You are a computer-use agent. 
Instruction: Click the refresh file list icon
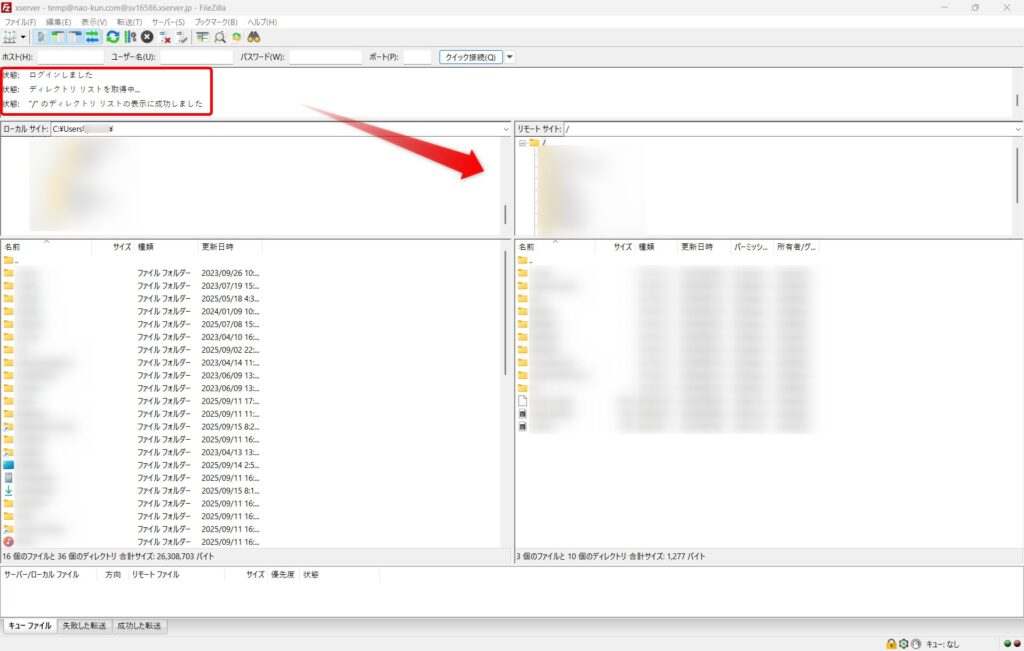113,37
